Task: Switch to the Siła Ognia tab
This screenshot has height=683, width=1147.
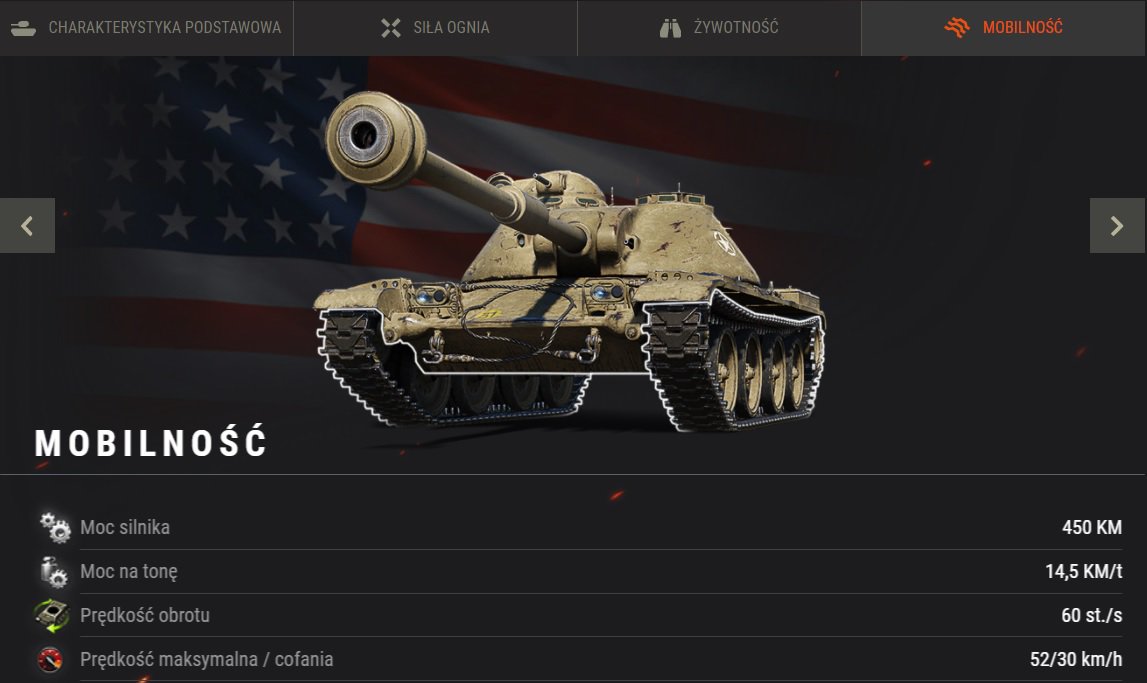Action: point(435,28)
